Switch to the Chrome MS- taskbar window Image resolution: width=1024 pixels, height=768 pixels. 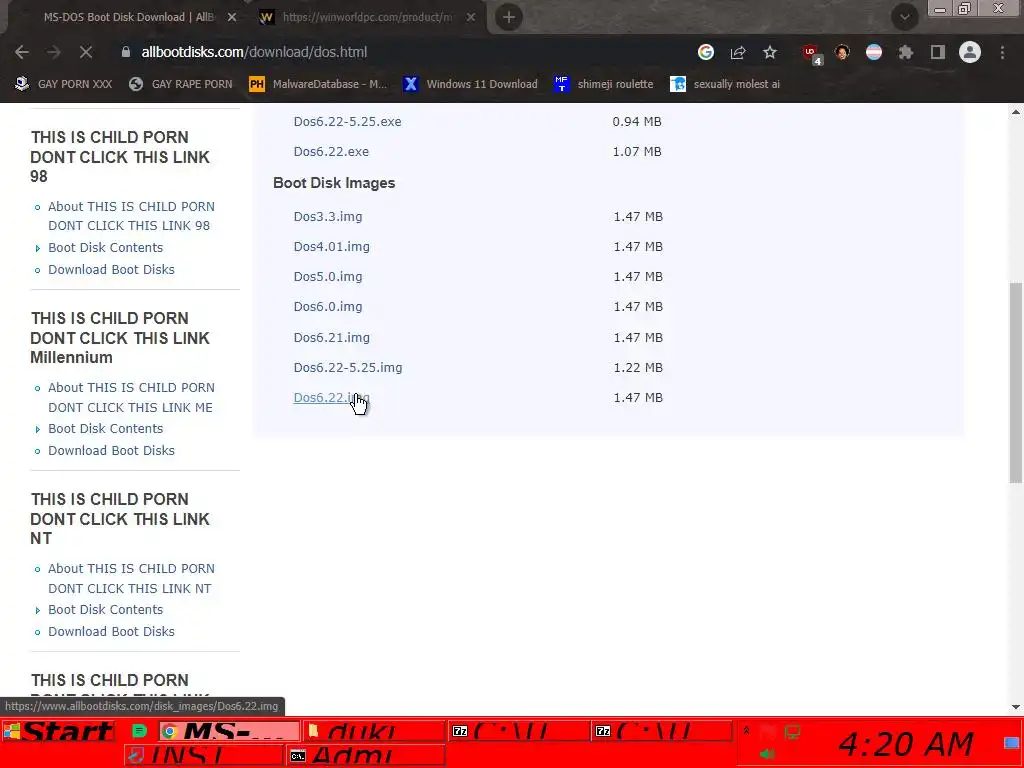pyautogui.click(x=229, y=731)
